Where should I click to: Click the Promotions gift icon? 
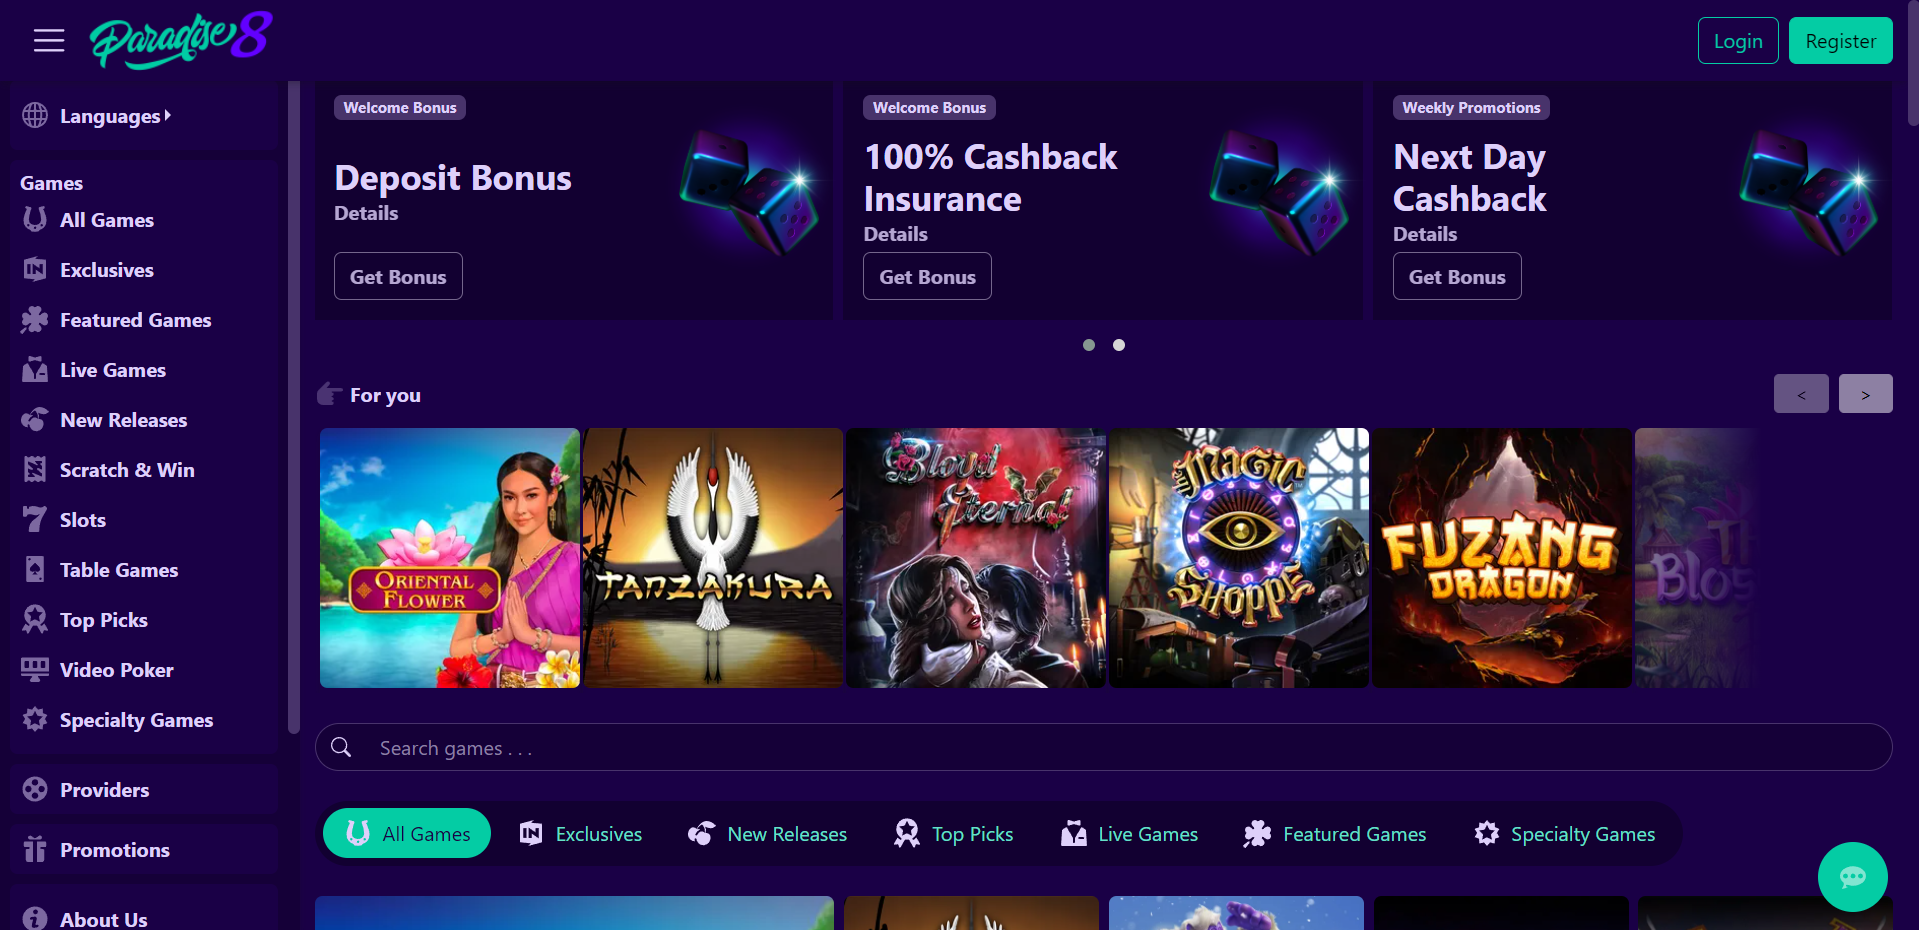[35, 850]
